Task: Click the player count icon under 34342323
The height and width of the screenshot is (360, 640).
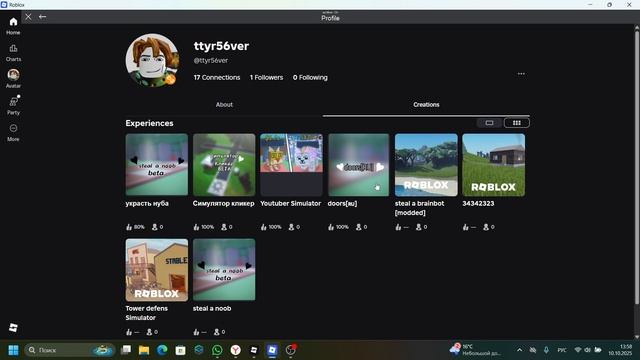Action: coord(486,227)
